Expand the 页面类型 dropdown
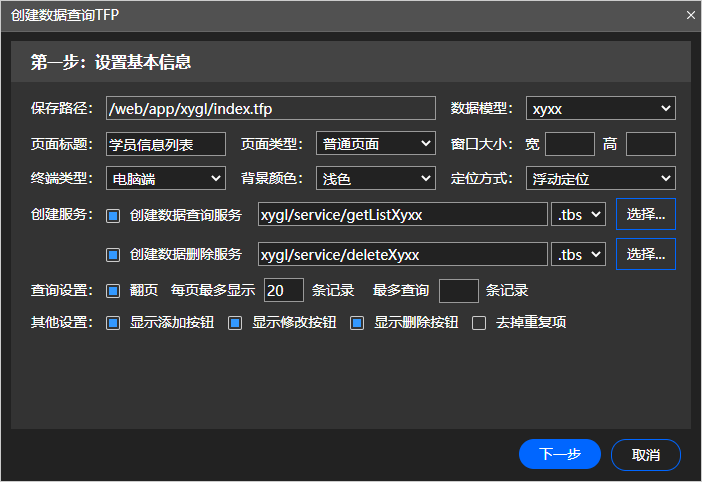Screen dimensions: 702x482 [x=375, y=144]
